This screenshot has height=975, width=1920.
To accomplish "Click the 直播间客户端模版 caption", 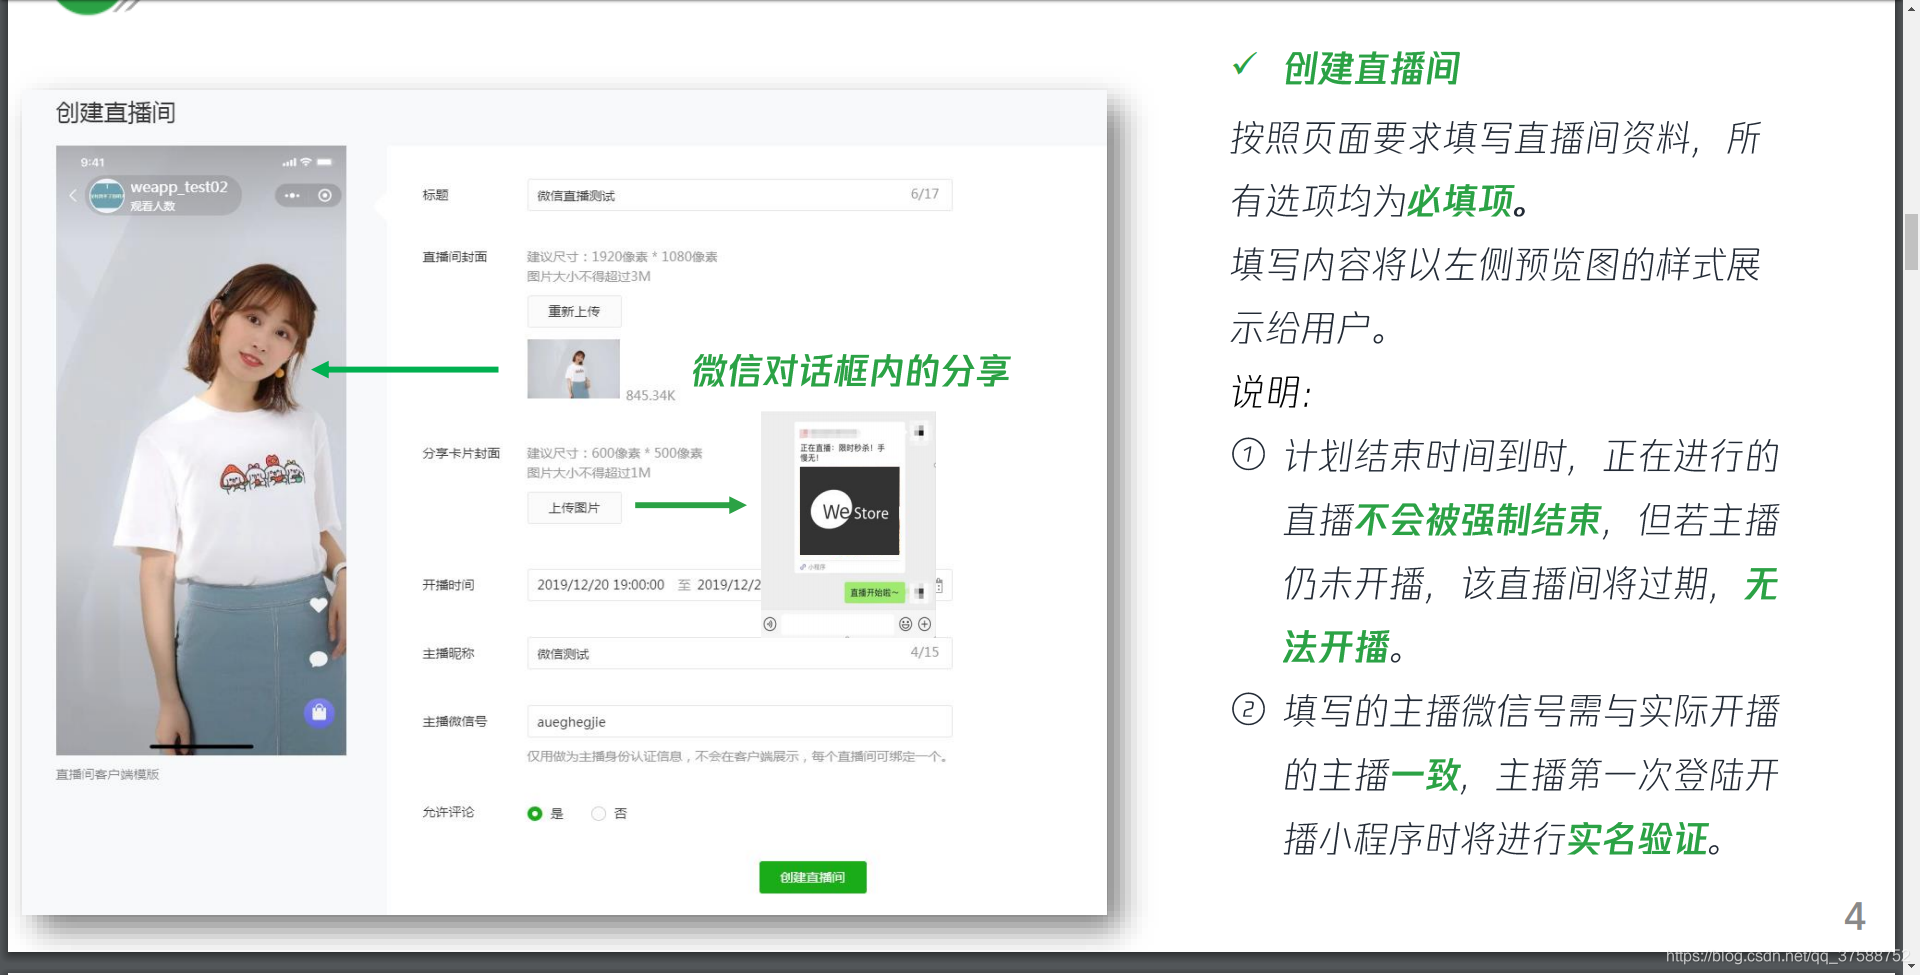I will coord(107,774).
